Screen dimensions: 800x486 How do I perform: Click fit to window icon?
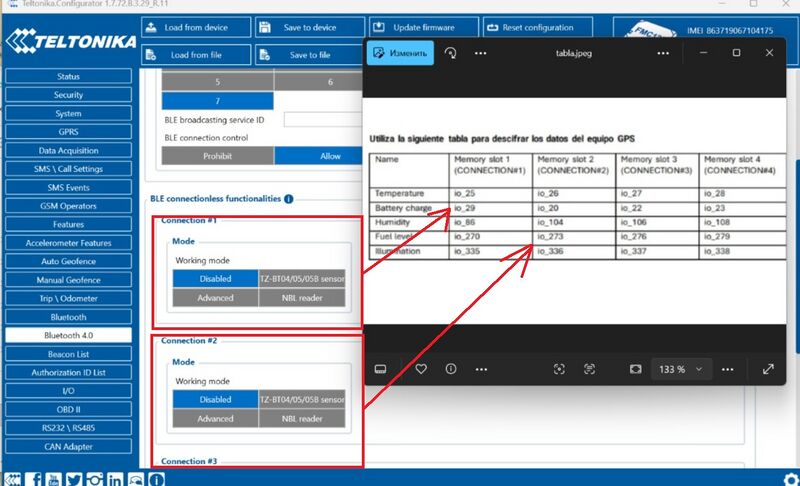635,369
